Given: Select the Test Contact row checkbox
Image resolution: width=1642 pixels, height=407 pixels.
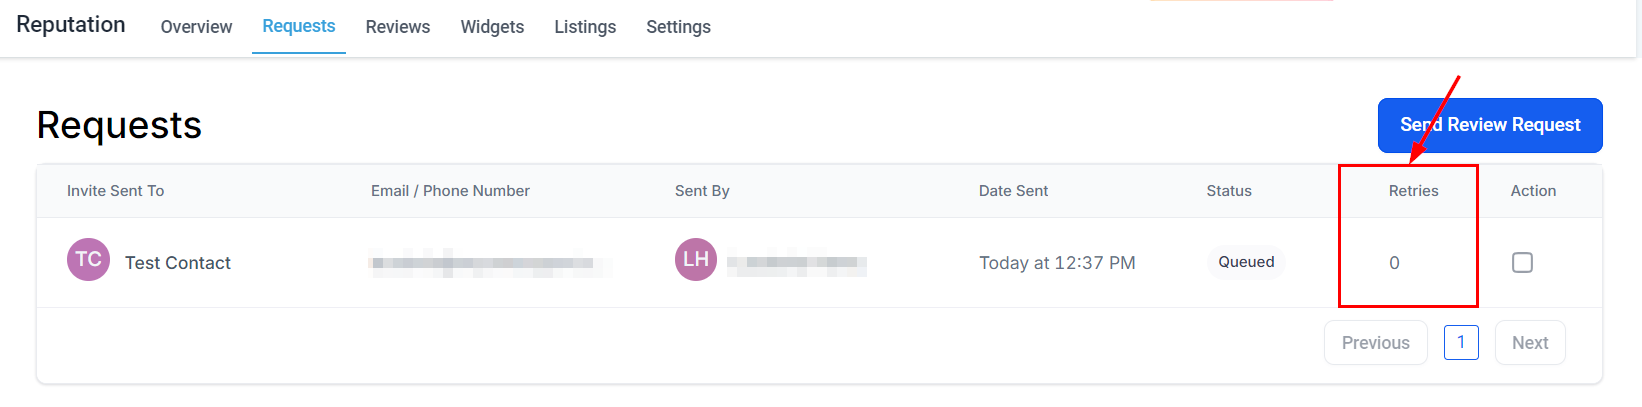Looking at the screenshot, I should tap(1522, 262).
